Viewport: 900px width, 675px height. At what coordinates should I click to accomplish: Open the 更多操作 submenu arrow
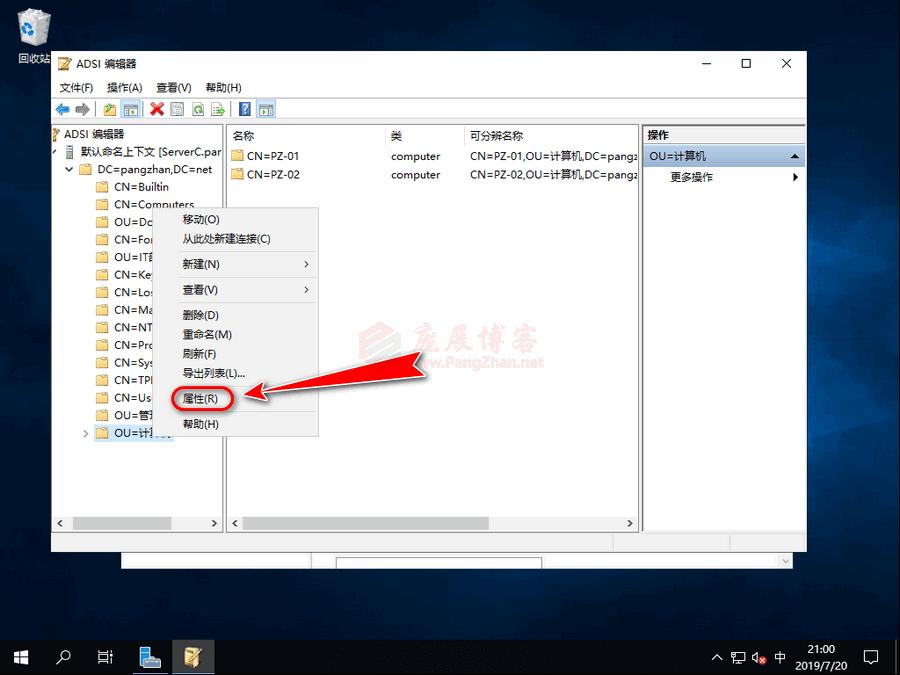[795, 177]
